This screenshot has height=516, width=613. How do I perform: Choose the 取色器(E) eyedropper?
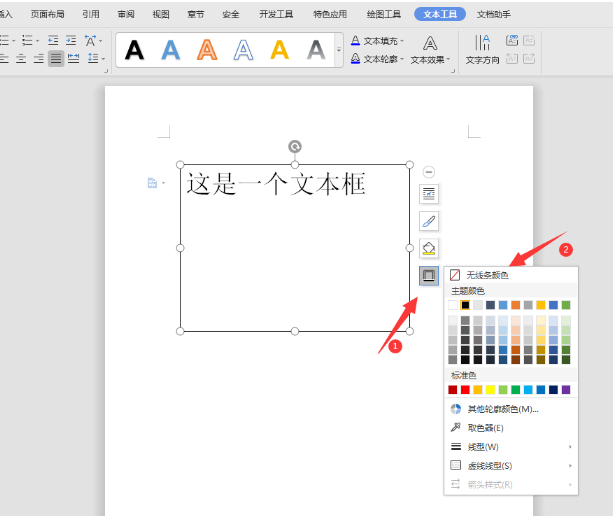point(511,428)
